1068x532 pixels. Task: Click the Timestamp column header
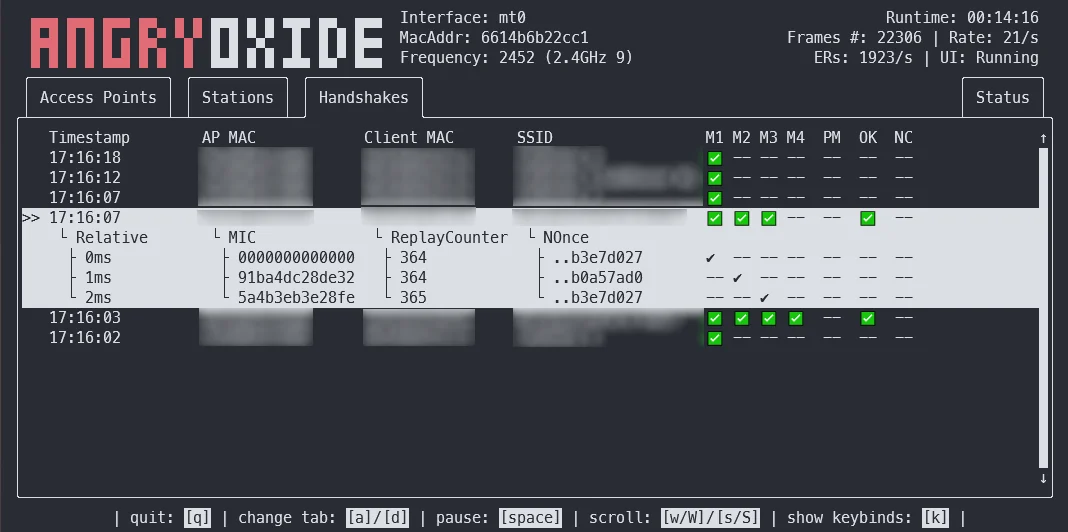(89, 138)
